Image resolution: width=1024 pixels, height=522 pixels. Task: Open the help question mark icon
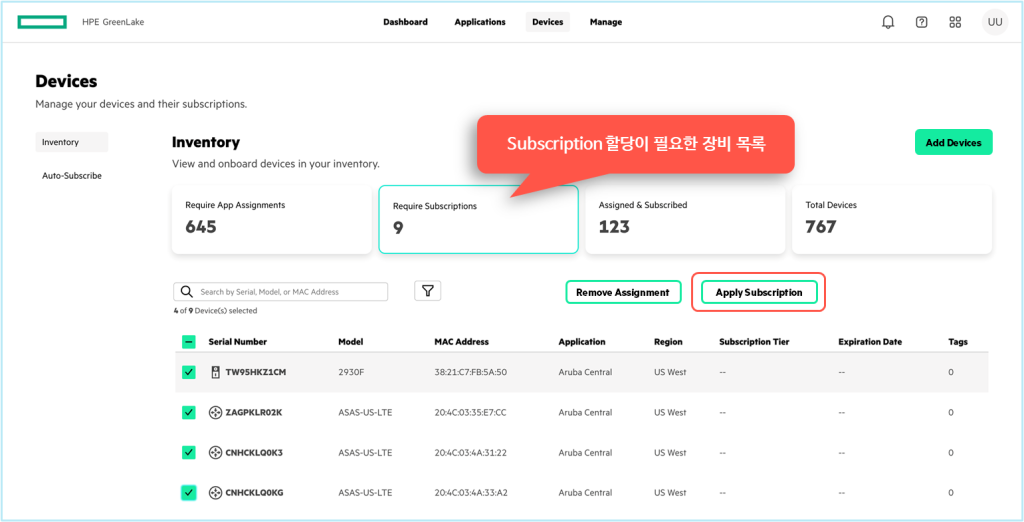pyautogui.click(x=921, y=22)
